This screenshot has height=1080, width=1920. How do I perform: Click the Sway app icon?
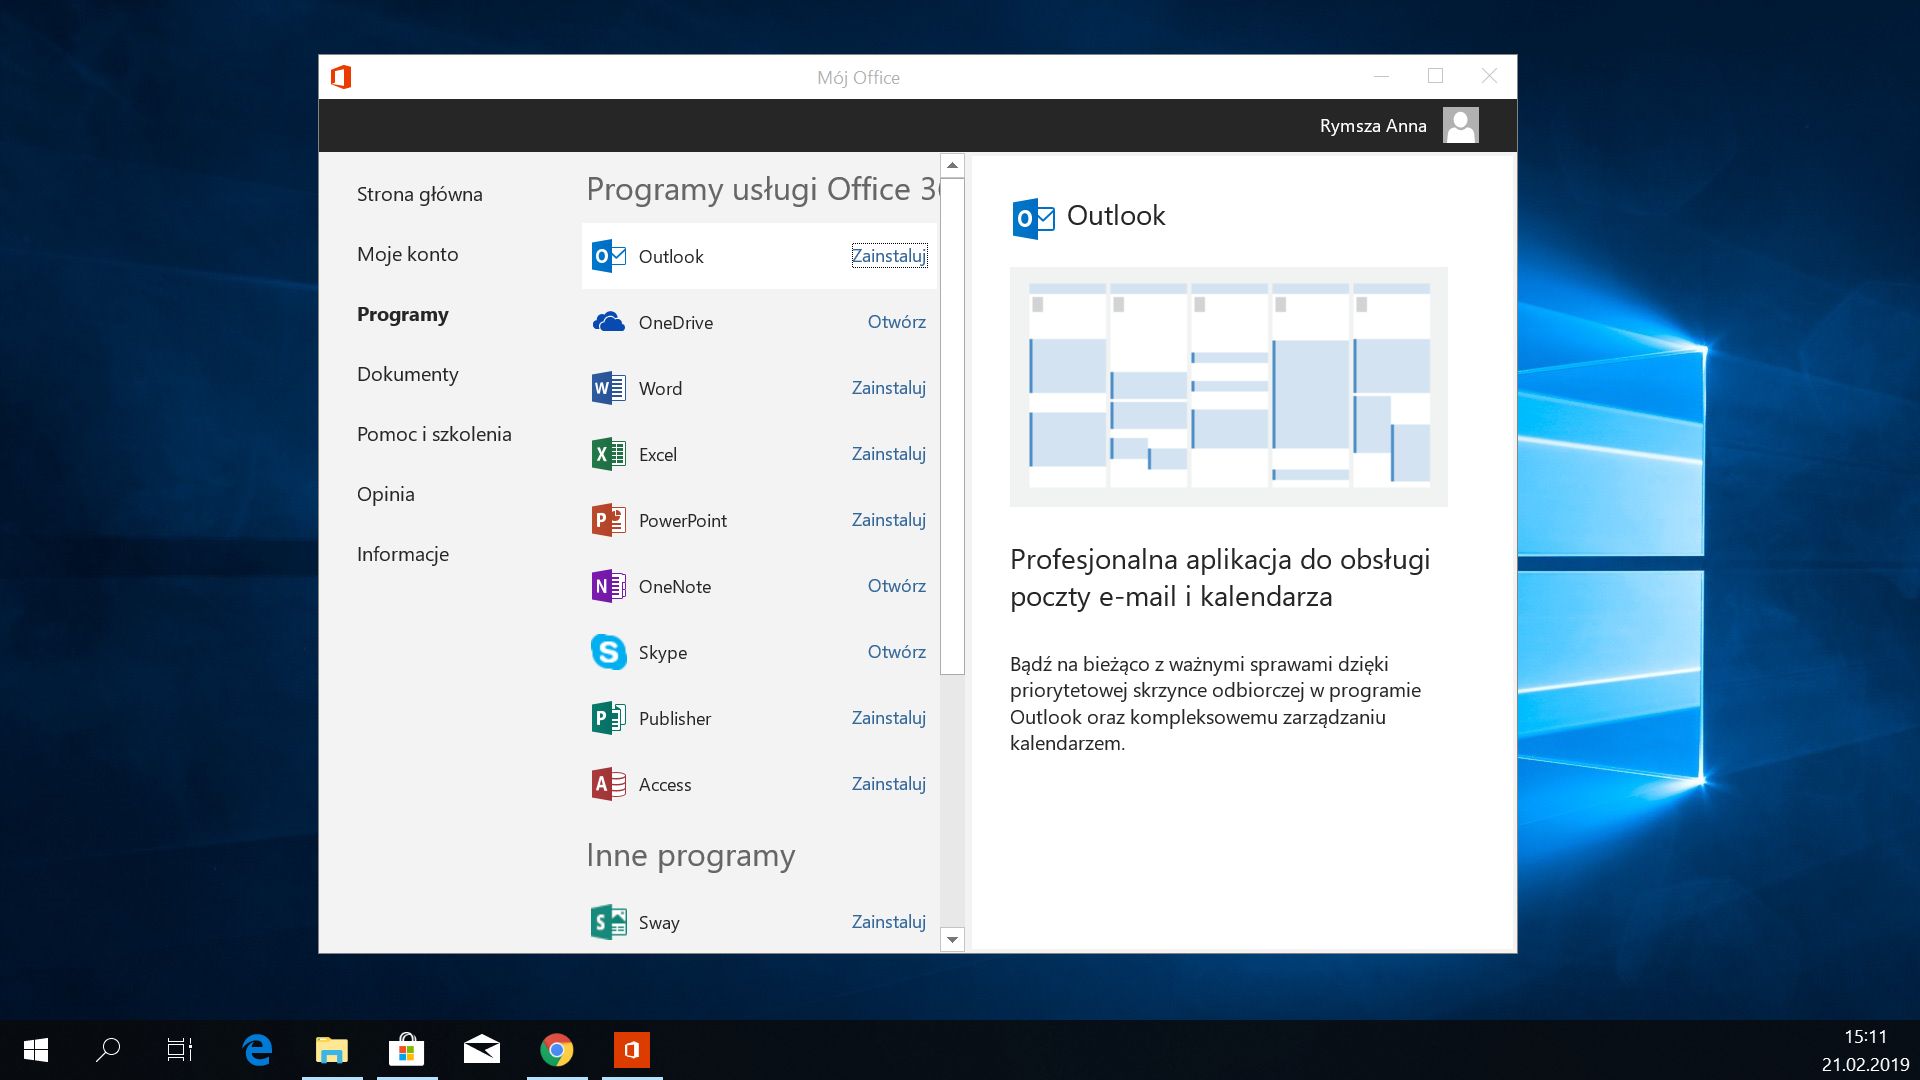[x=608, y=922]
